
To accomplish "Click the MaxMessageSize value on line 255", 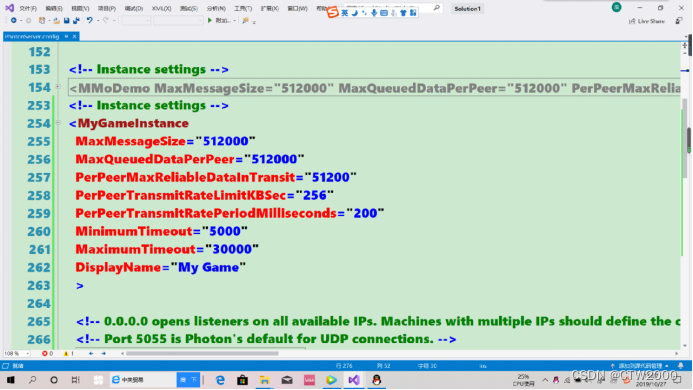I will (225, 141).
